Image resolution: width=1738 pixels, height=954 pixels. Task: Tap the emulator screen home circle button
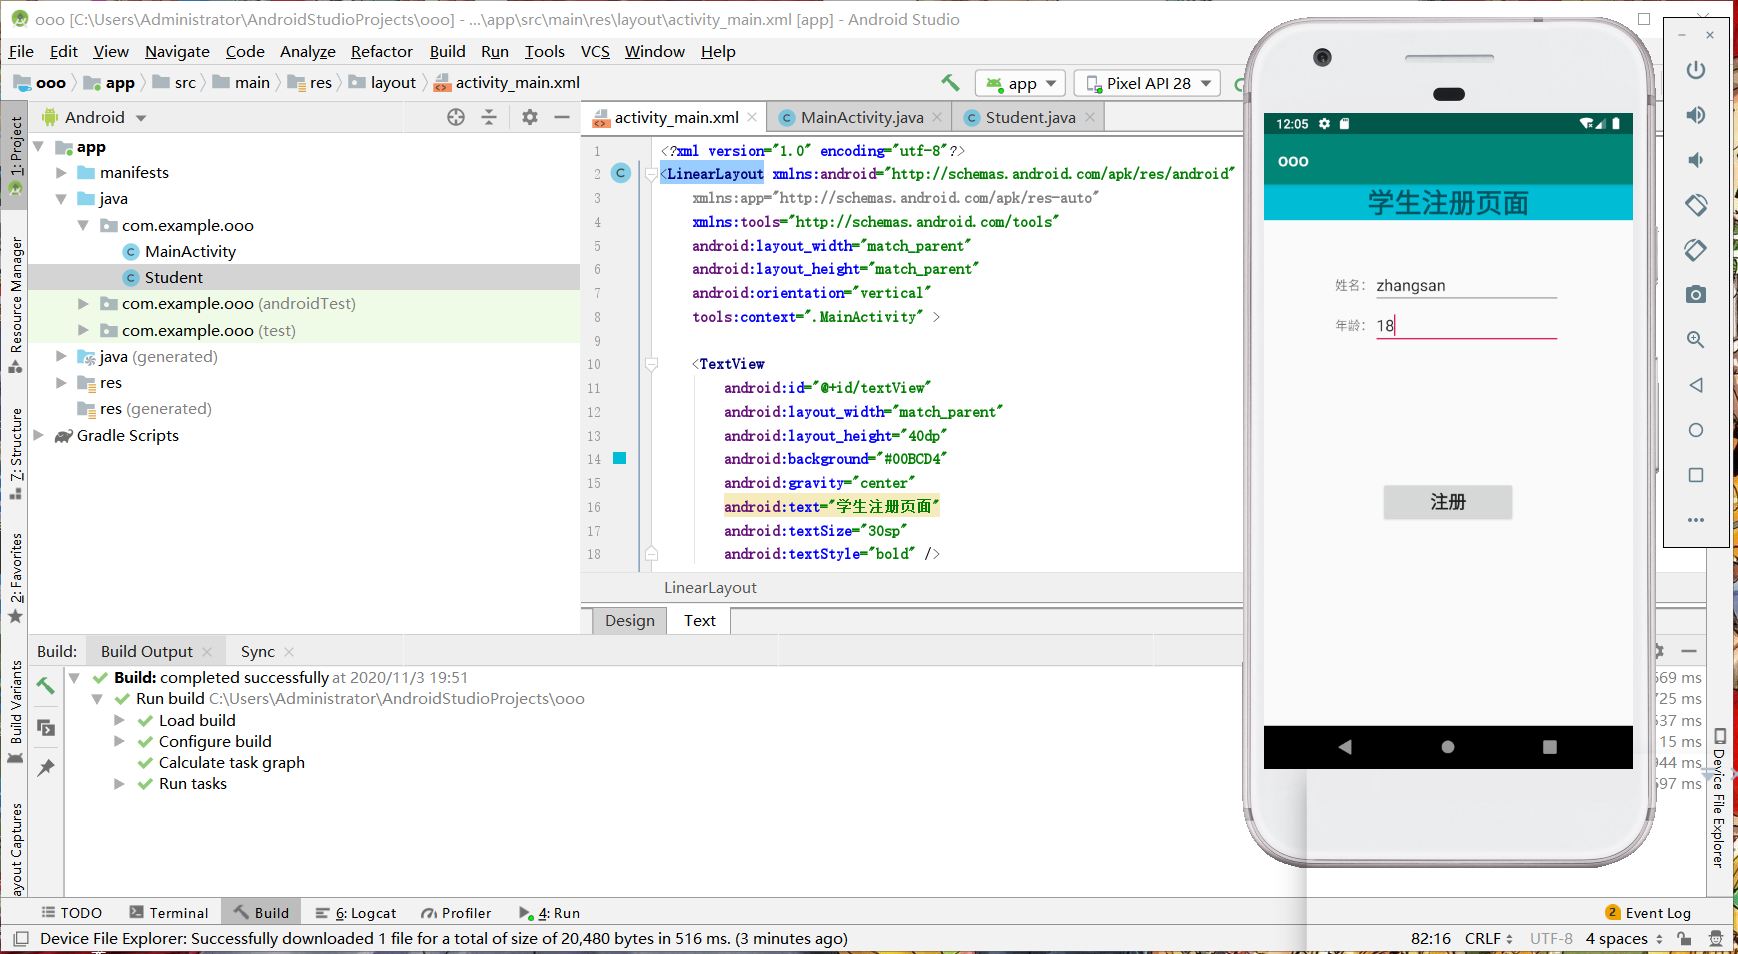coord(1447,747)
